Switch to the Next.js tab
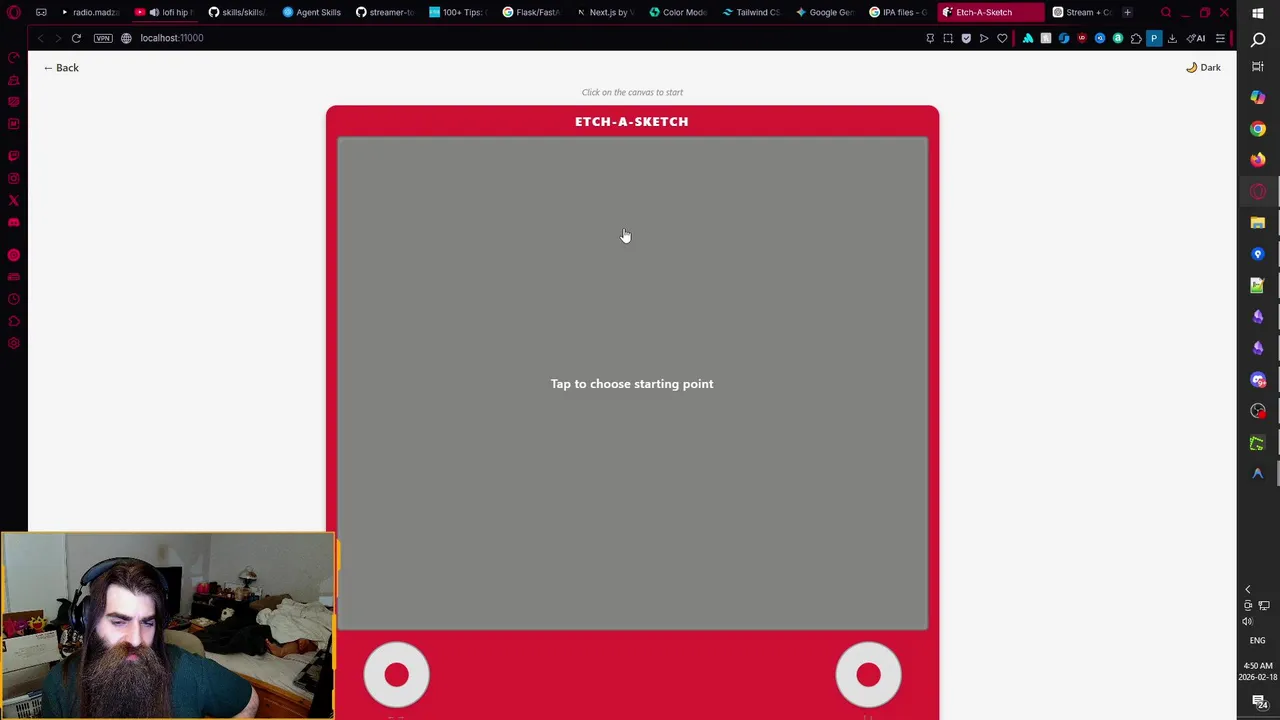Viewport: 1280px width, 720px height. click(606, 12)
